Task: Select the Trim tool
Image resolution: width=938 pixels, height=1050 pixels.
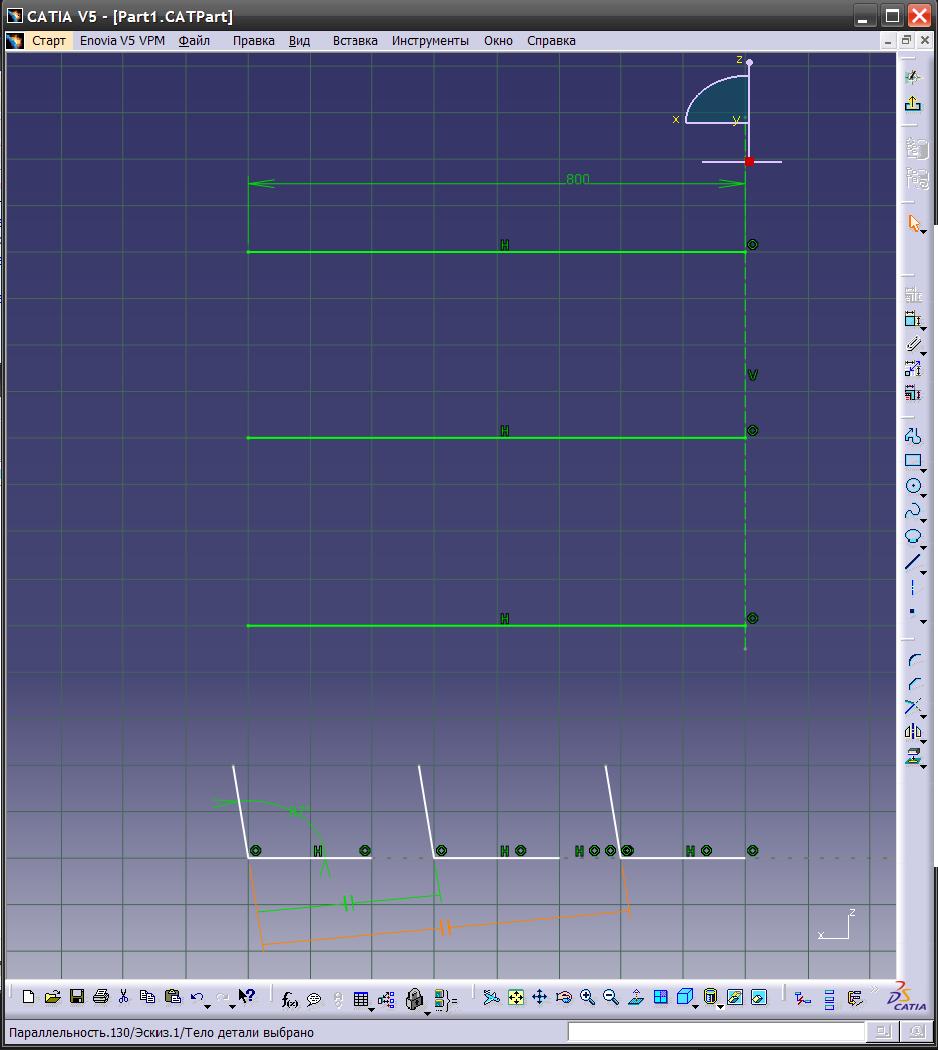Action: pos(913,707)
